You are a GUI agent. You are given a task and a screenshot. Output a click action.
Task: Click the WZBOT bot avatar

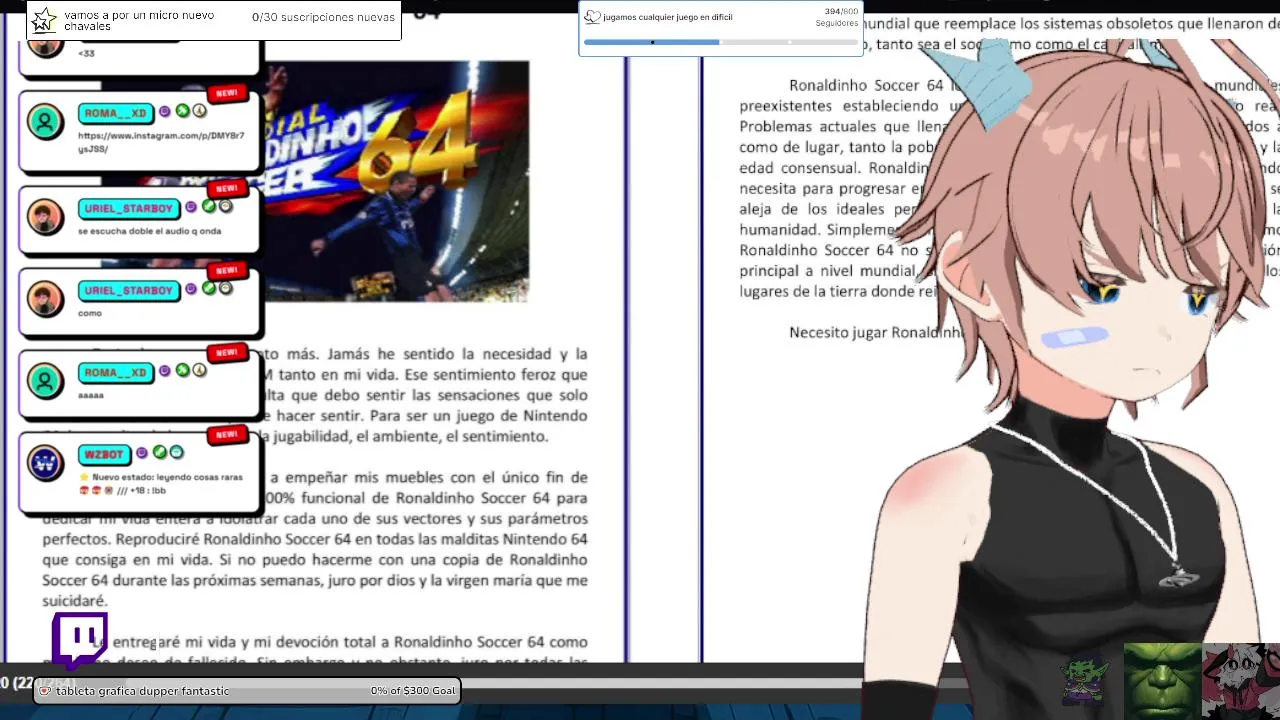tap(45, 463)
